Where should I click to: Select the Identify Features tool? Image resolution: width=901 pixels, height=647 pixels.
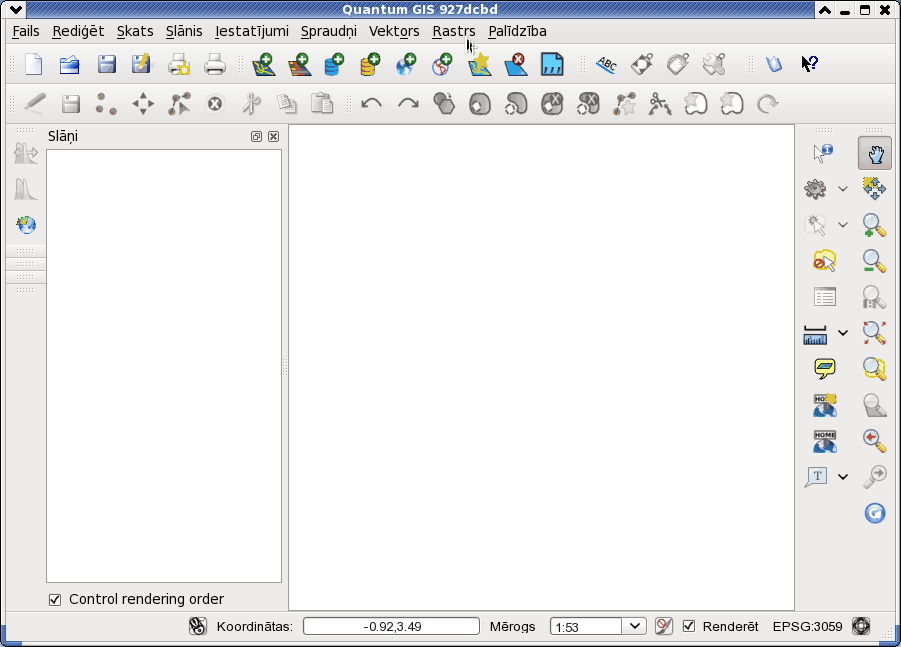[823, 153]
